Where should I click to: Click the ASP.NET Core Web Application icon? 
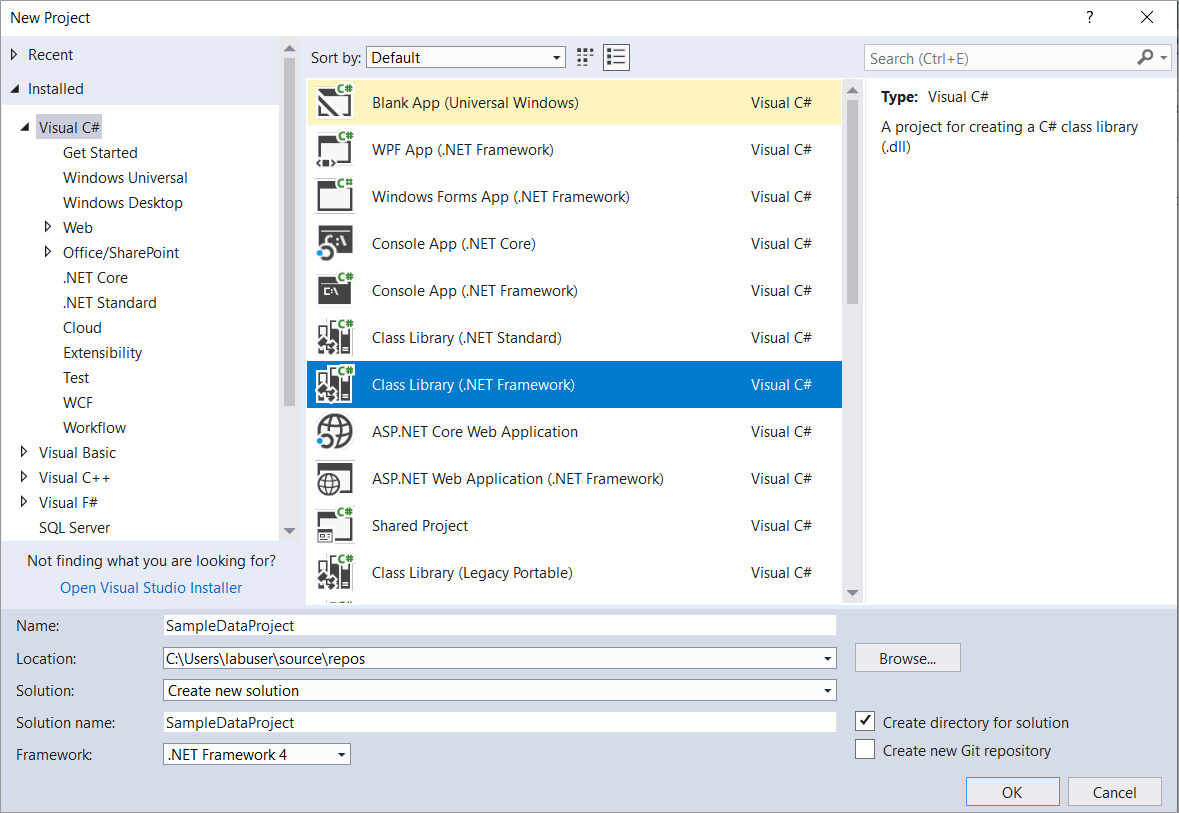coord(335,432)
